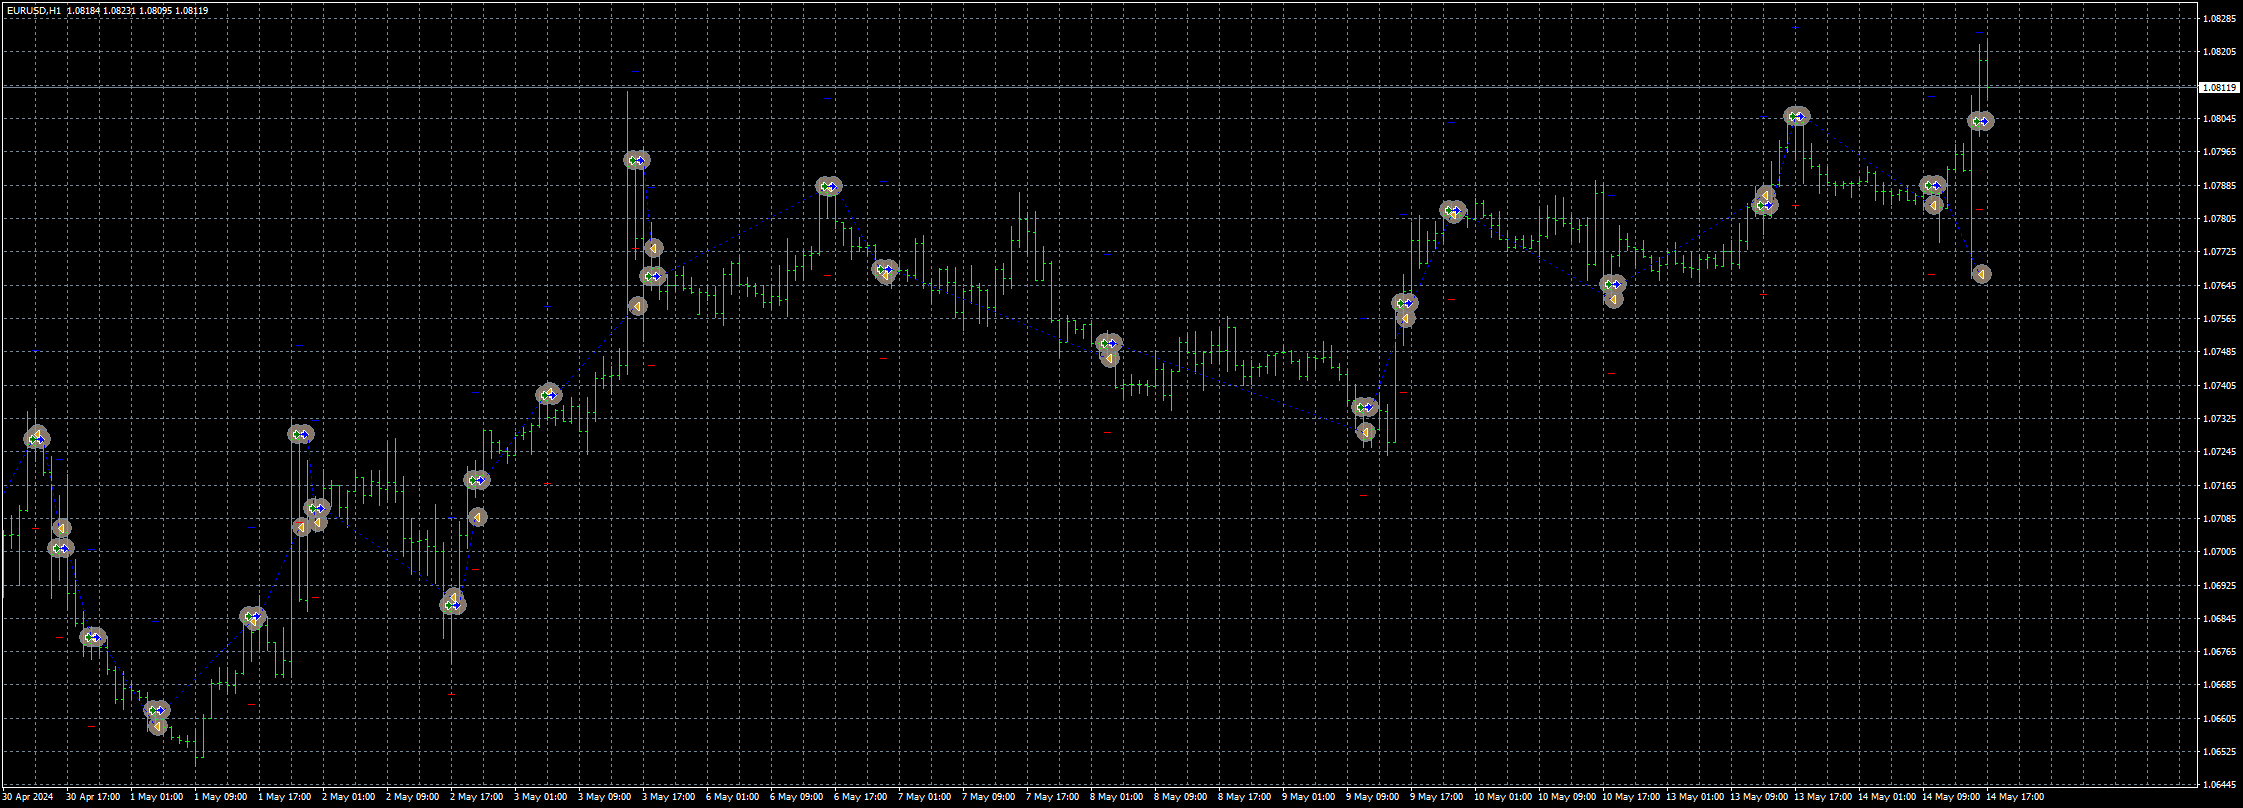Click the 3 May 17:00 time label
This screenshot has height=808, width=2243.
pyautogui.click(x=669, y=797)
